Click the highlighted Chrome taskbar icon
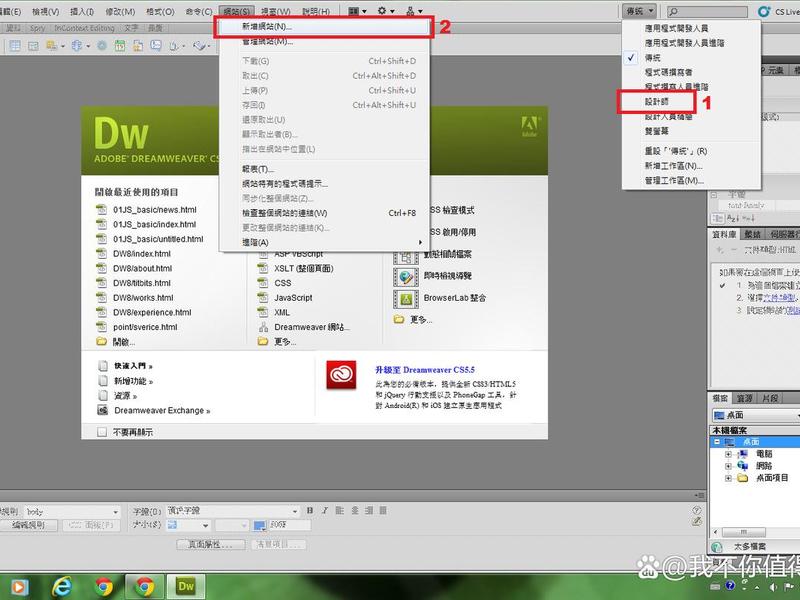 click(x=144, y=587)
